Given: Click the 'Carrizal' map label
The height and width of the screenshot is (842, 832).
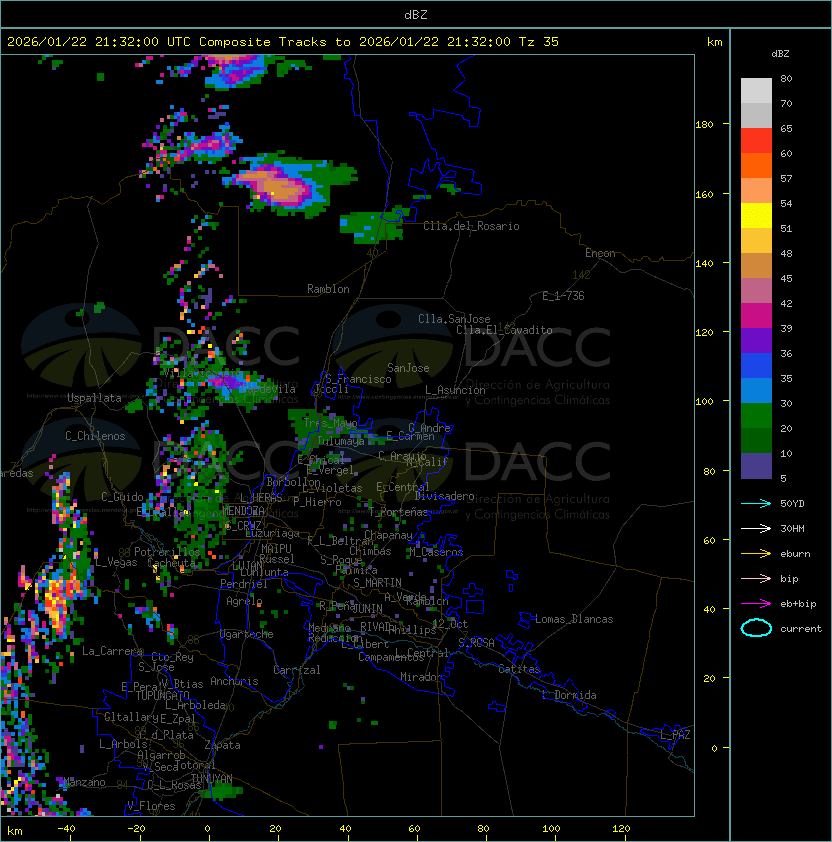Looking at the screenshot, I should tap(297, 670).
